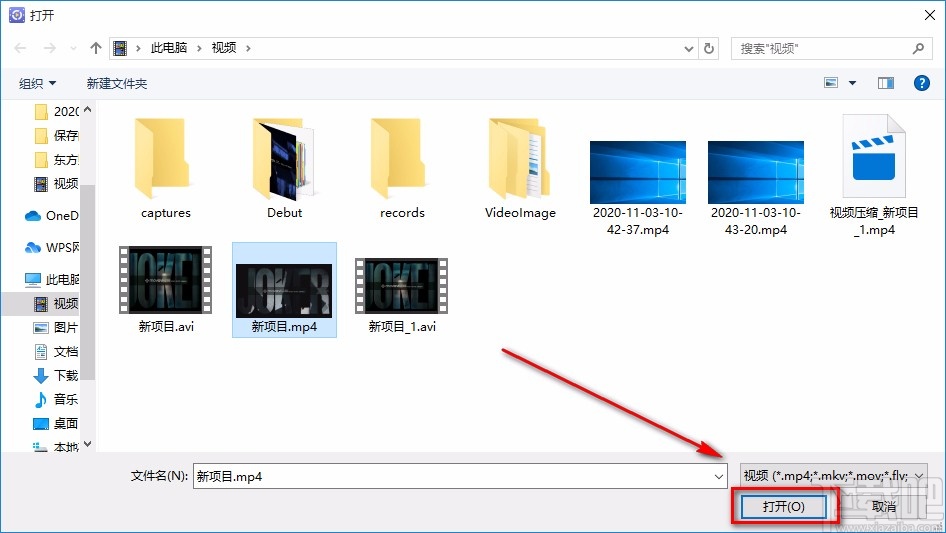Select 桌面 in navigation pane
Screen dimensions: 946x533
[x=57, y=423]
